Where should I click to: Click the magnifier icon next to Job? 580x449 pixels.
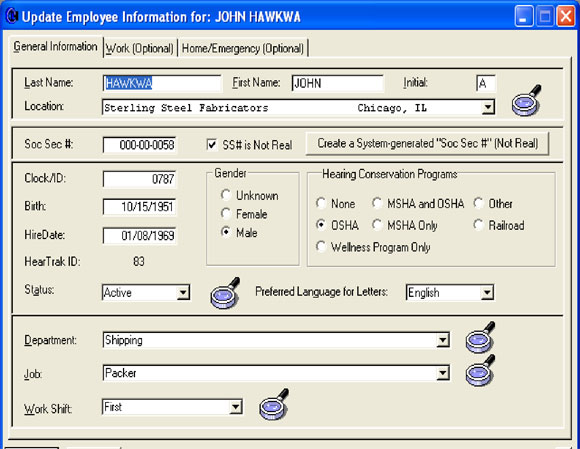[x=480, y=370]
